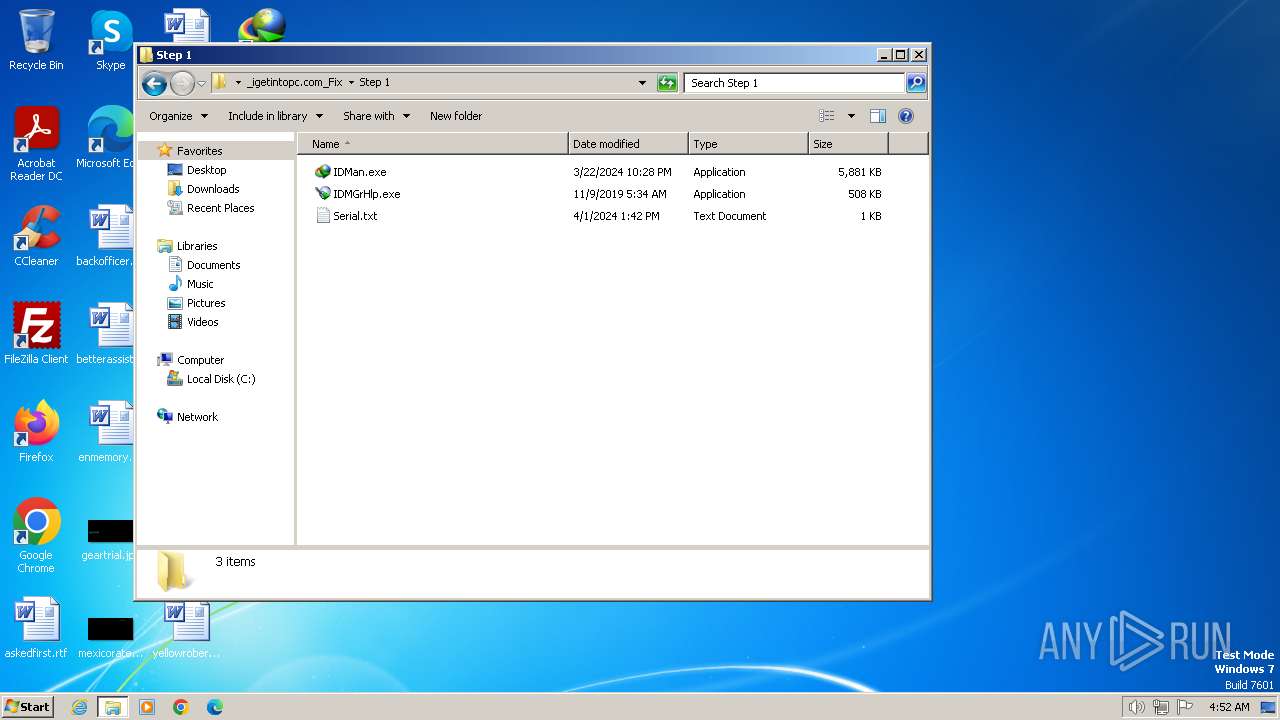Image resolution: width=1280 pixels, height=720 pixels.
Task: Click the Back navigation arrow
Action: [x=154, y=83]
